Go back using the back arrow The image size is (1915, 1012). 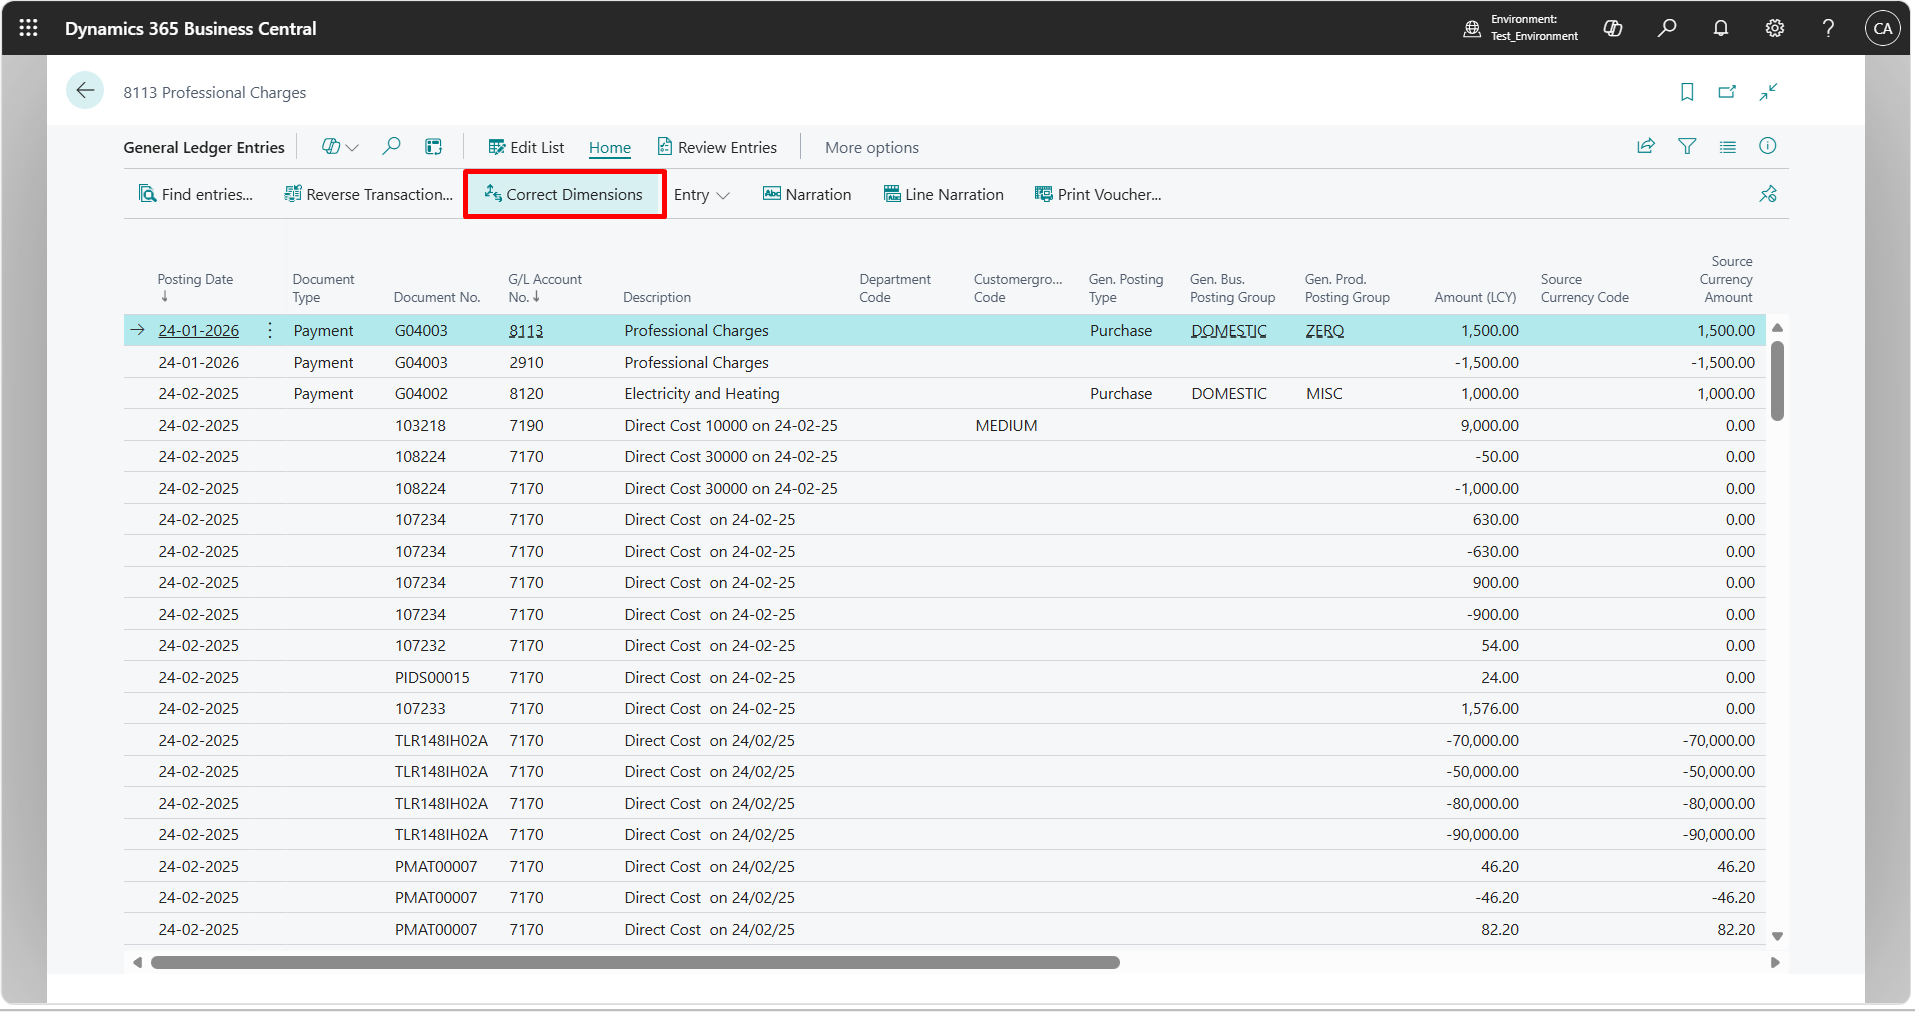(x=85, y=91)
